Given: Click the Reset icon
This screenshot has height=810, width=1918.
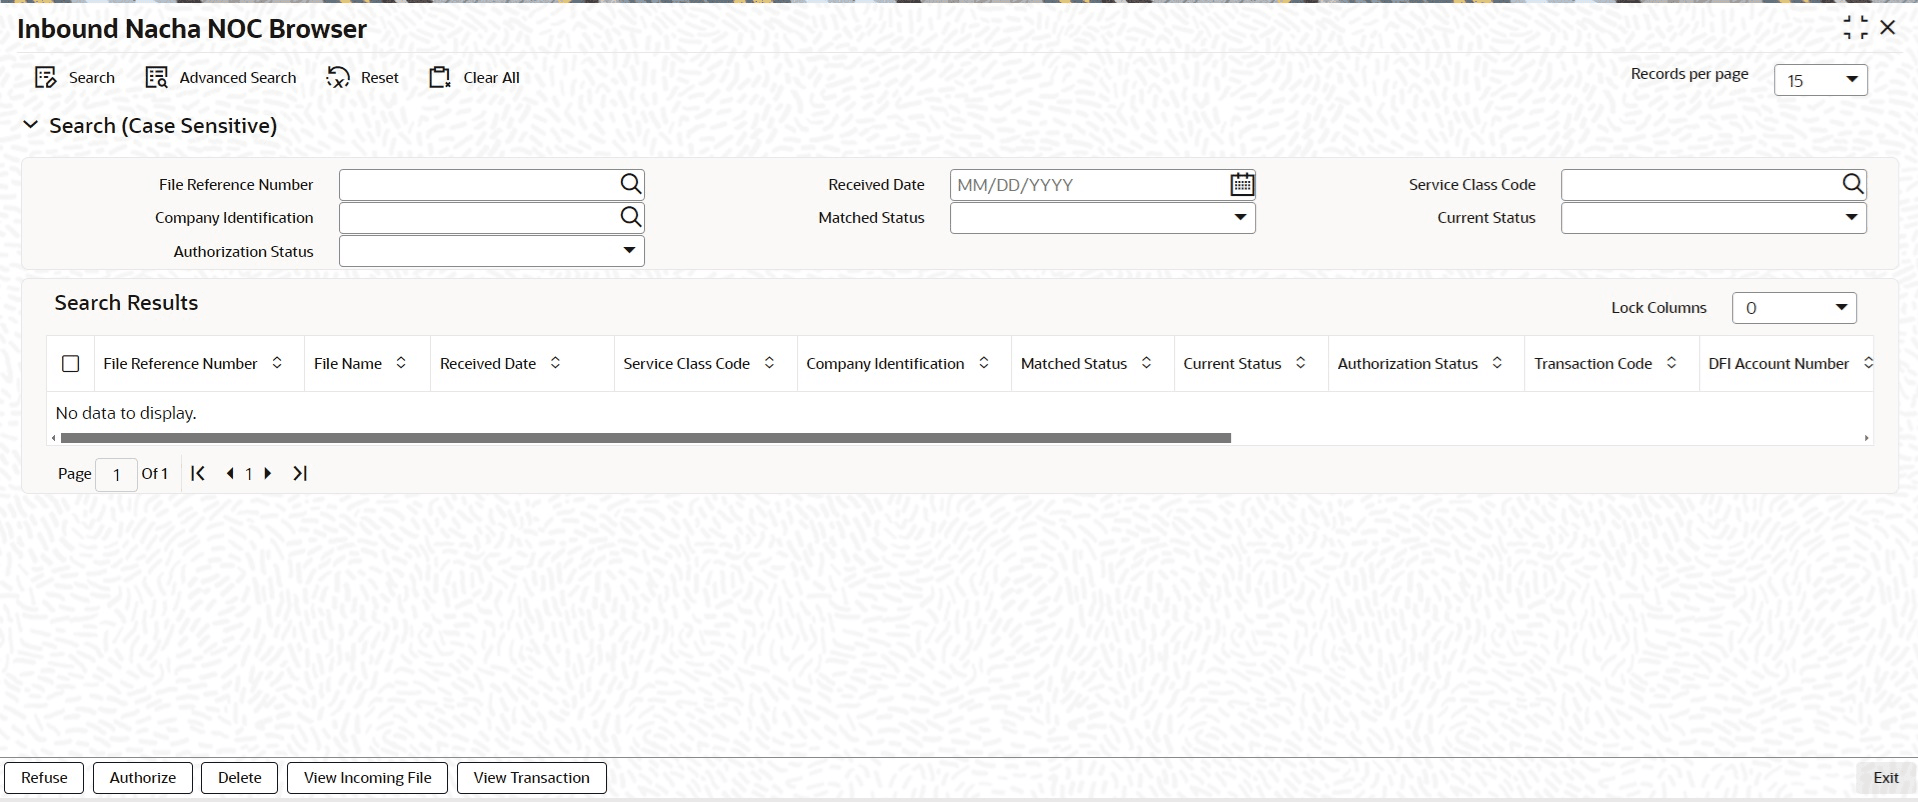Looking at the screenshot, I should point(338,78).
